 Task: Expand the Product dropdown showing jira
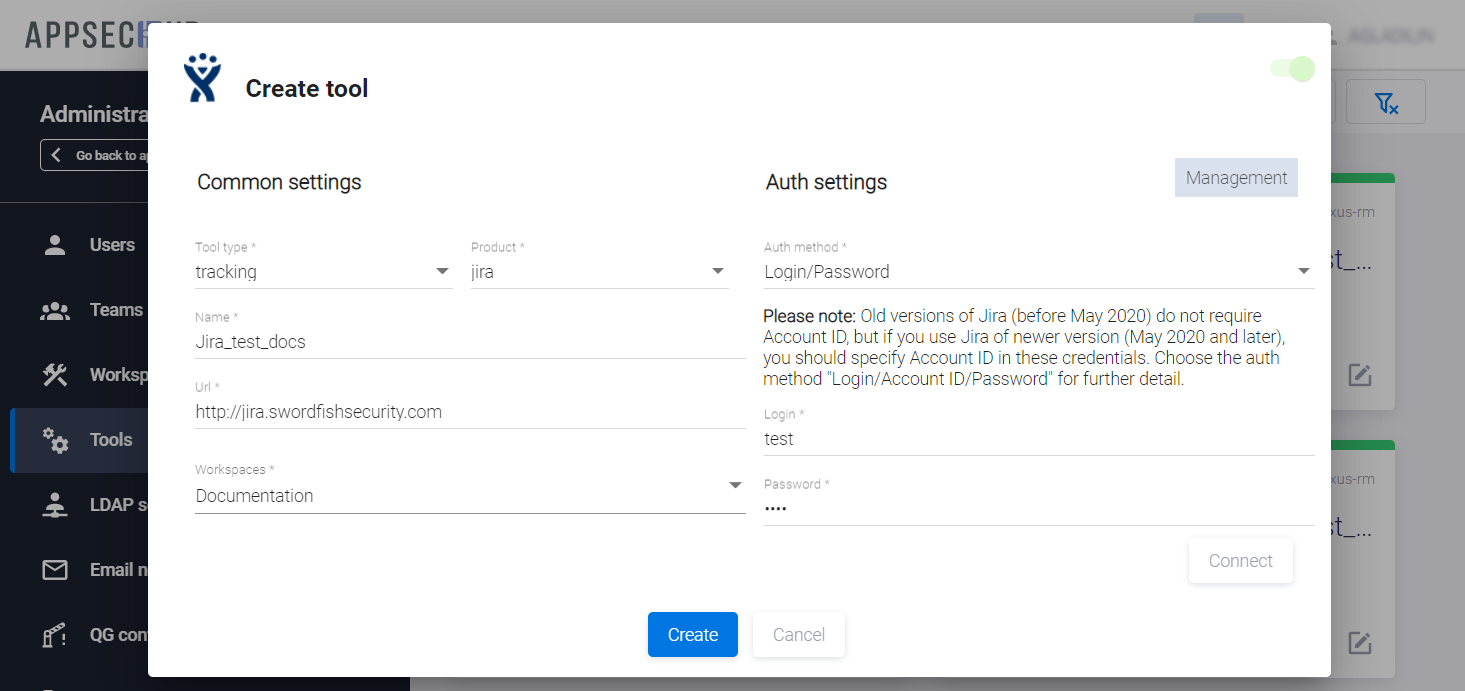pyautogui.click(x=598, y=272)
